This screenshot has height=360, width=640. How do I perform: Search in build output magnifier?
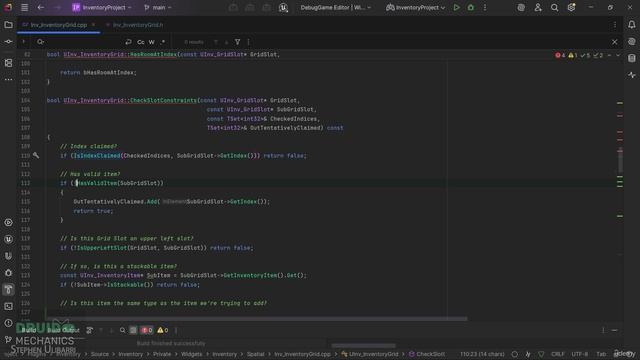[122, 330]
